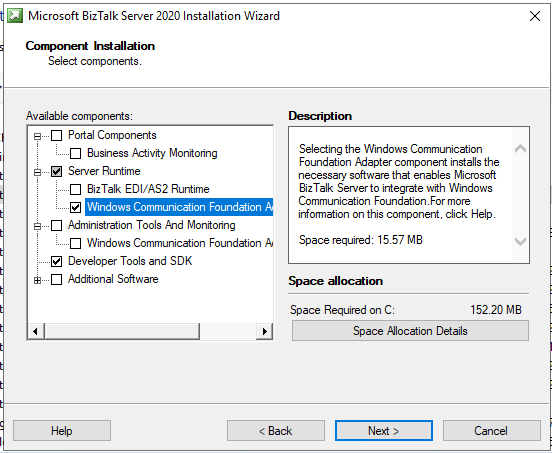Check the Portal Components checkbox
Image resolution: width=552 pixels, height=453 pixels.
coord(57,136)
